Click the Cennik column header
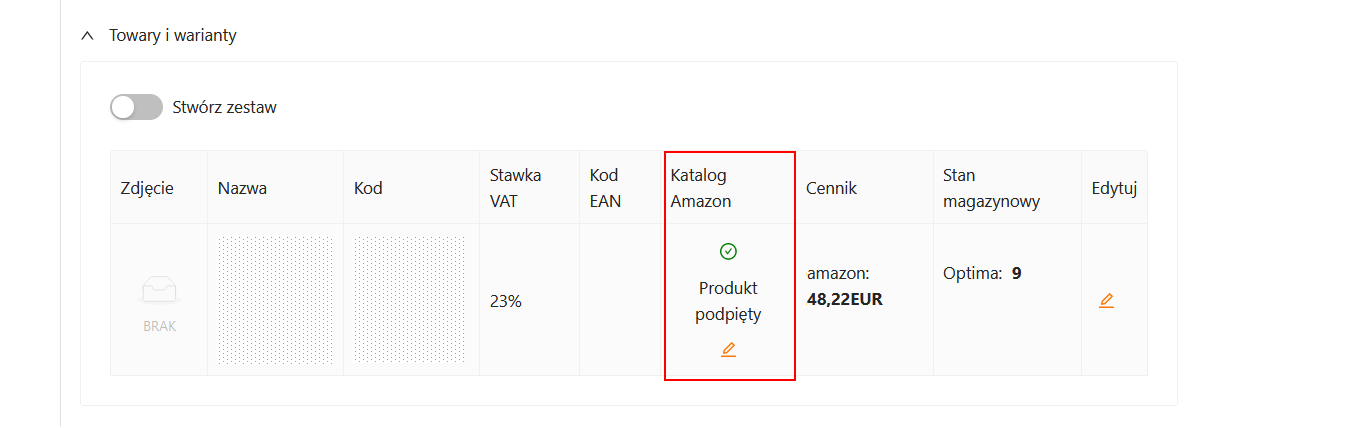 coord(832,188)
